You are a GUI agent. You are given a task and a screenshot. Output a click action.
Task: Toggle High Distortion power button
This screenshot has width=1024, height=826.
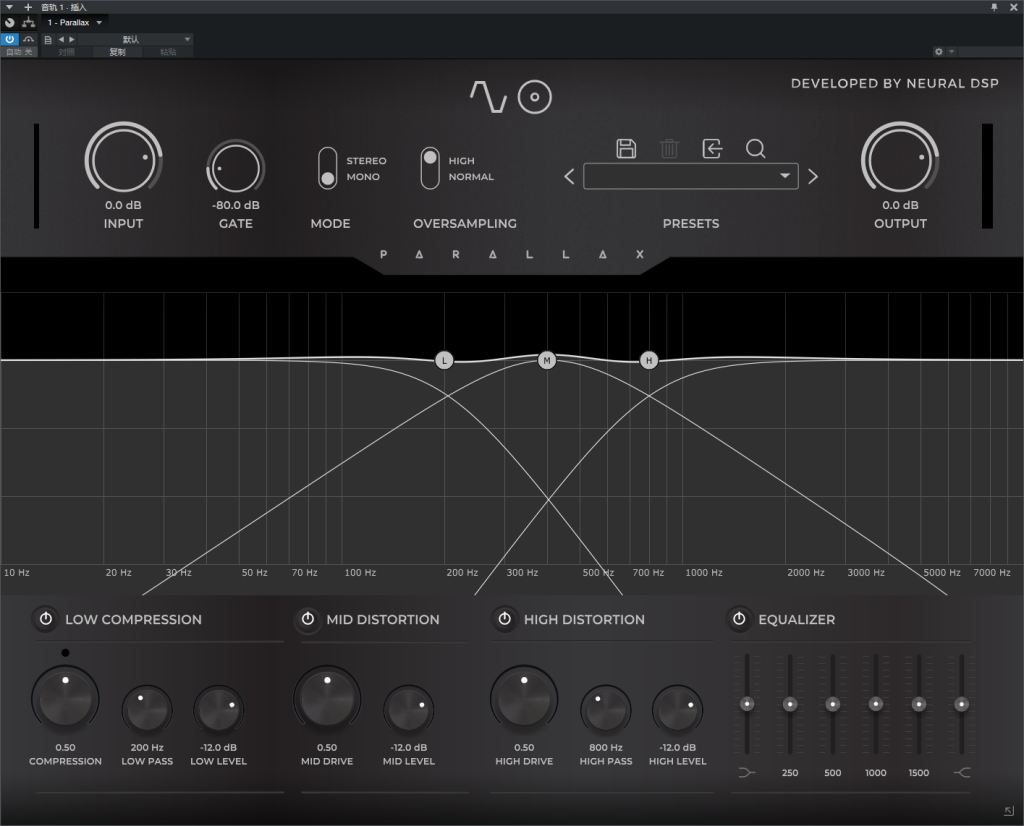click(x=505, y=619)
